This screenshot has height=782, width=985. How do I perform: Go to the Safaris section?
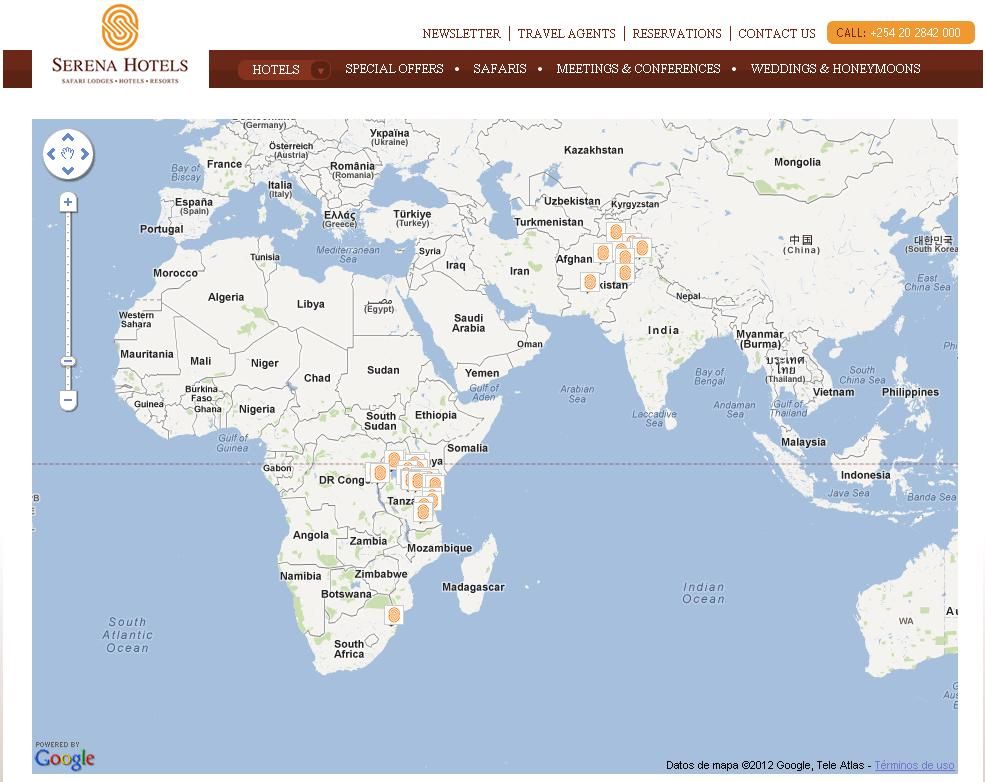[x=499, y=69]
